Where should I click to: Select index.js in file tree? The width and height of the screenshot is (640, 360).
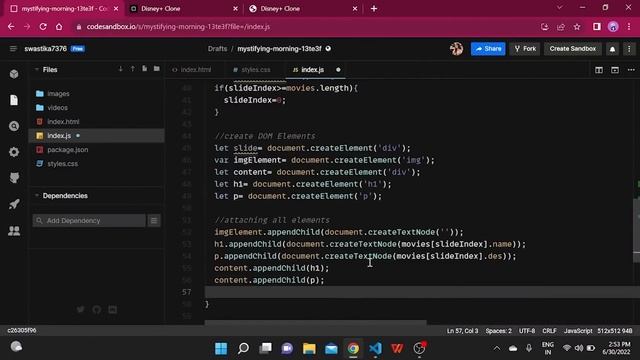(96, 136)
